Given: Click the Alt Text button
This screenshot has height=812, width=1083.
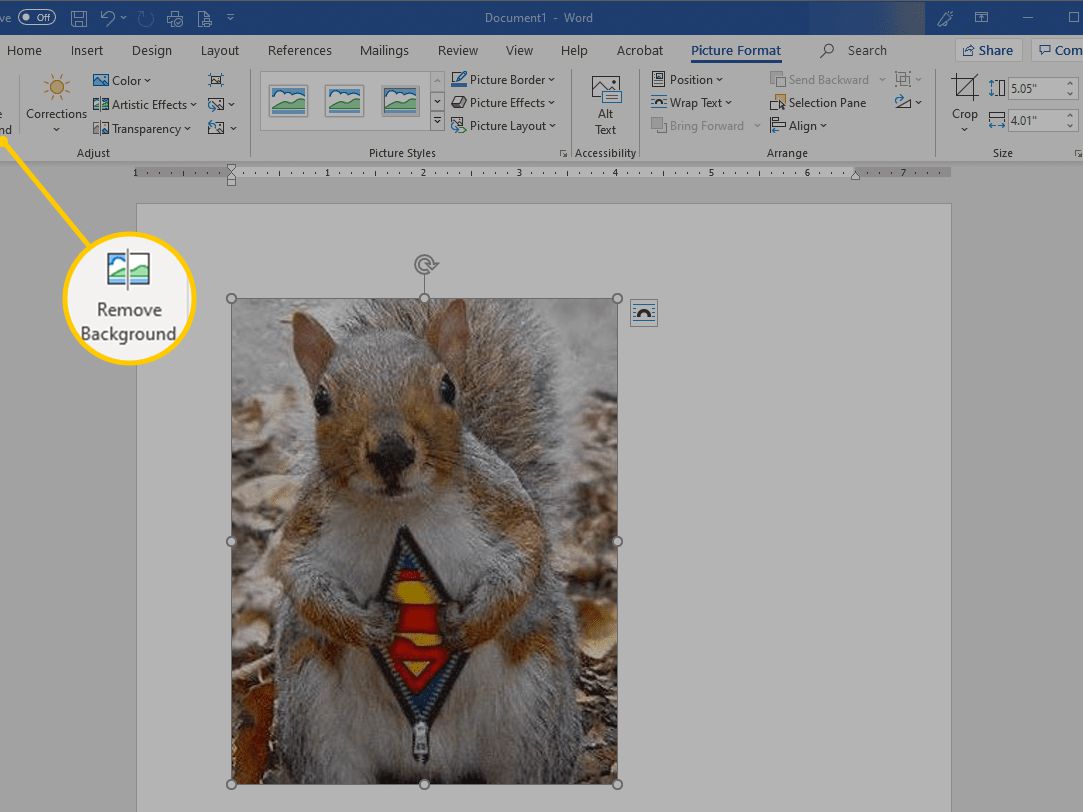Looking at the screenshot, I should (x=606, y=106).
